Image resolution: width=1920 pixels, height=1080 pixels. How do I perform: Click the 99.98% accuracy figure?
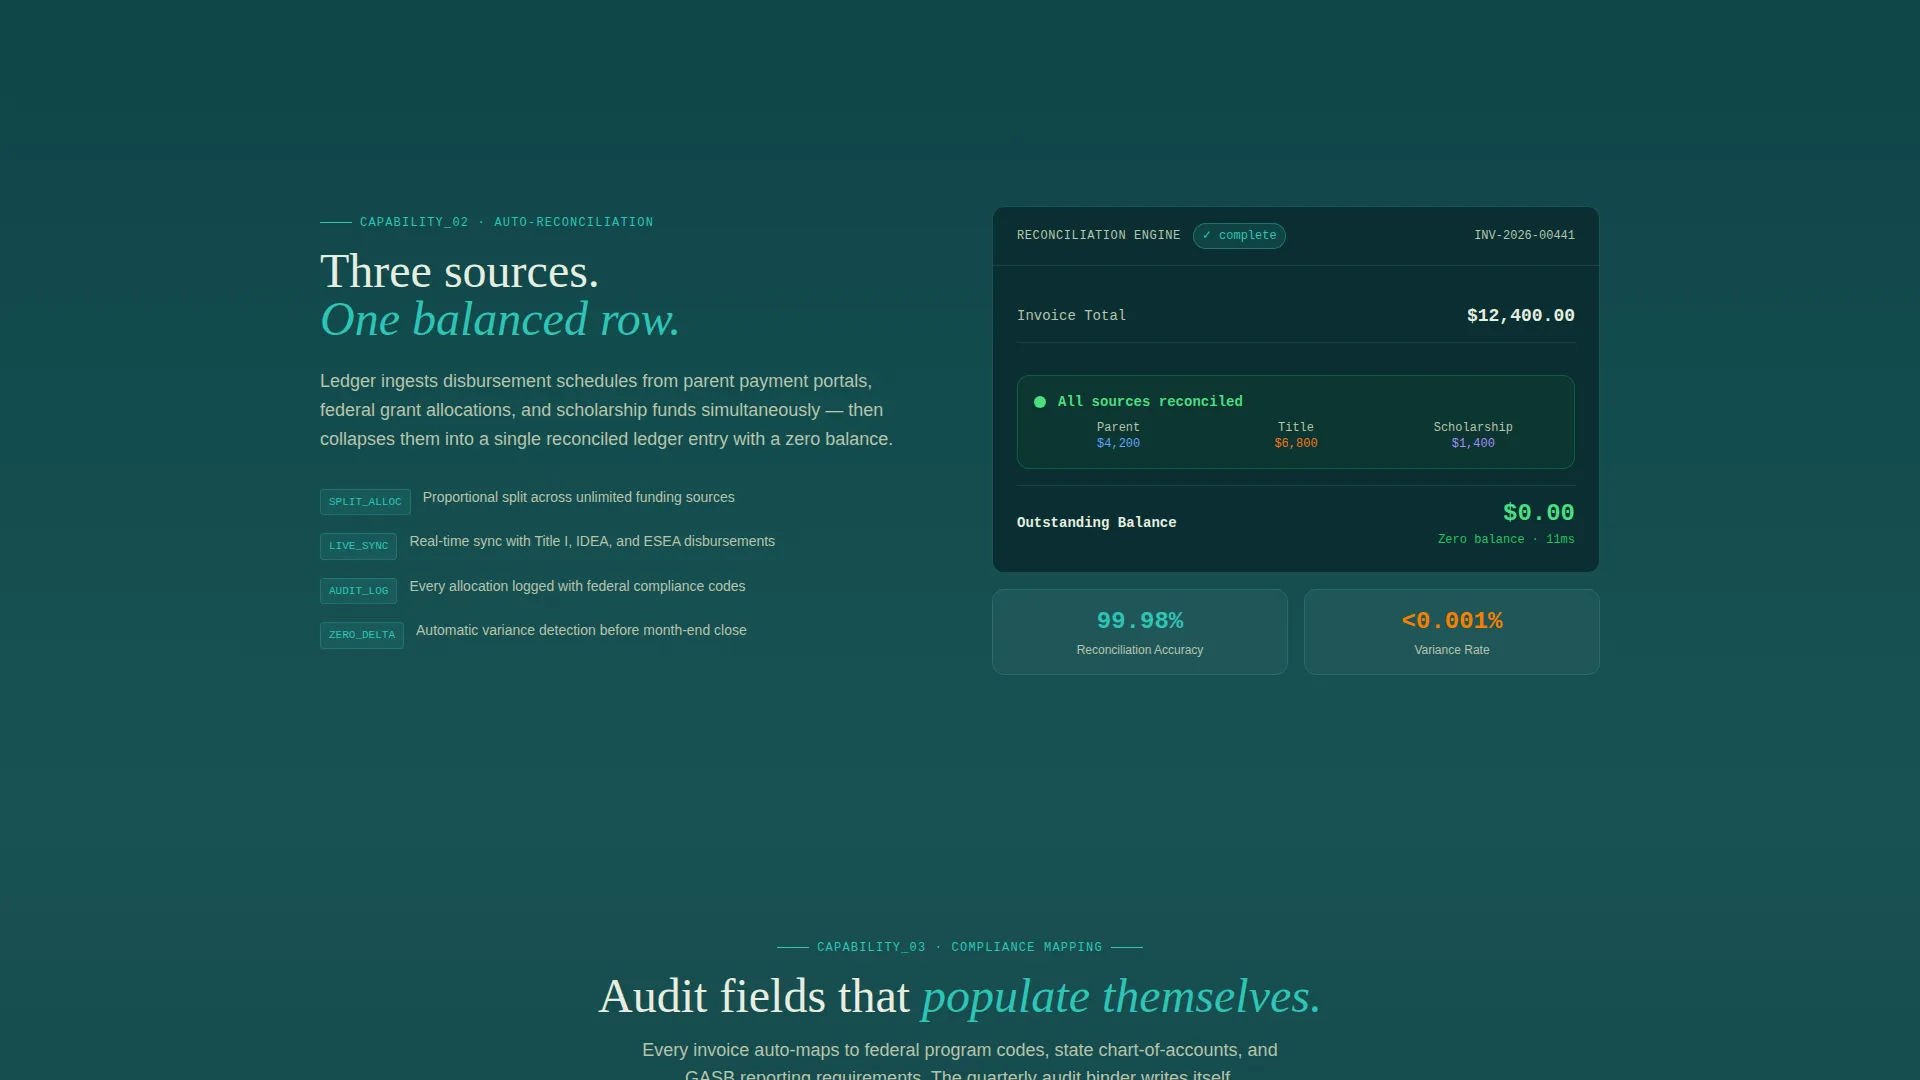(1140, 621)
